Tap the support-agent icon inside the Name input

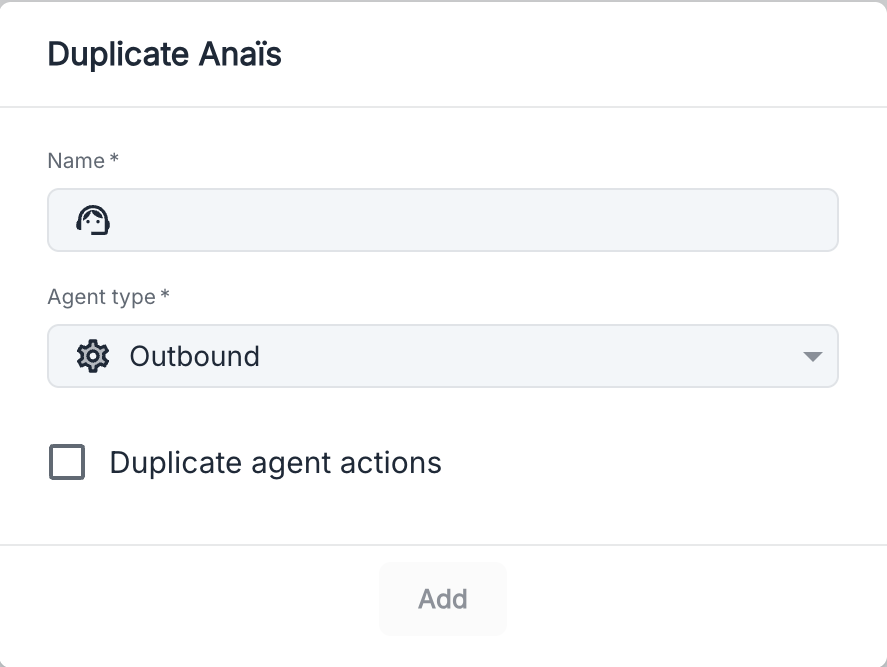[94, 219]
